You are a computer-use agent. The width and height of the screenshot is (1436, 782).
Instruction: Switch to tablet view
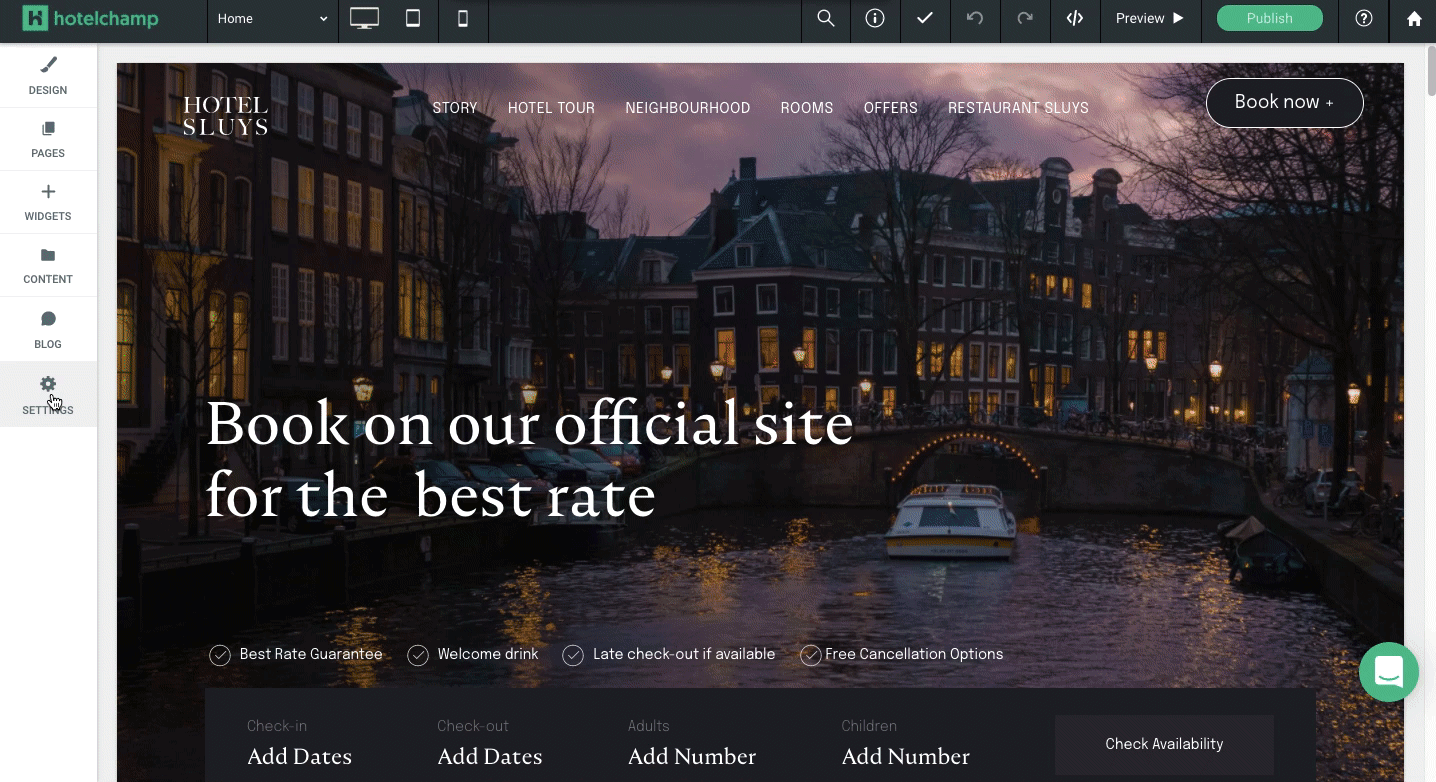pyautogui.click(x=413, y=18)
